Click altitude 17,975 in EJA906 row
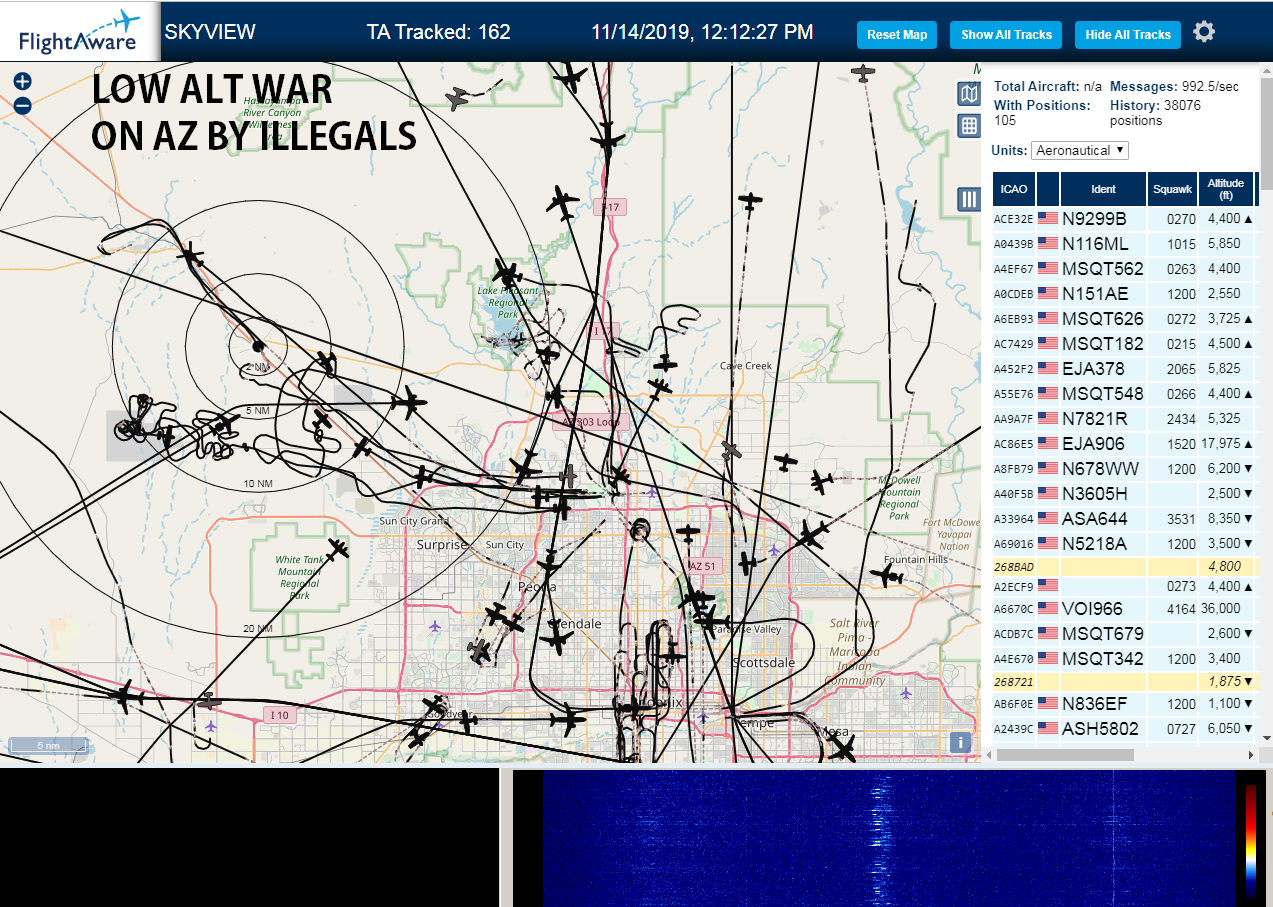This screenshot has width=1273, height=907. pos(1221,443)
